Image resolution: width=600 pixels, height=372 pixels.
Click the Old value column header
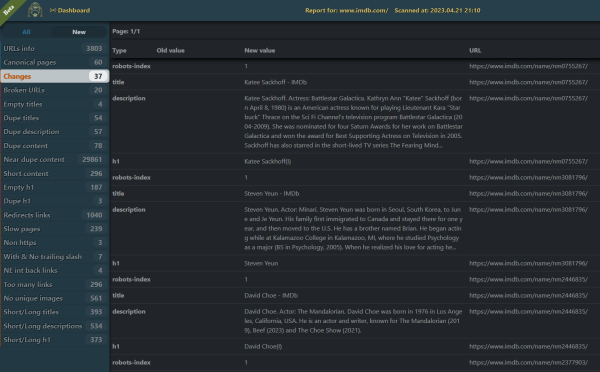point(170,51)
